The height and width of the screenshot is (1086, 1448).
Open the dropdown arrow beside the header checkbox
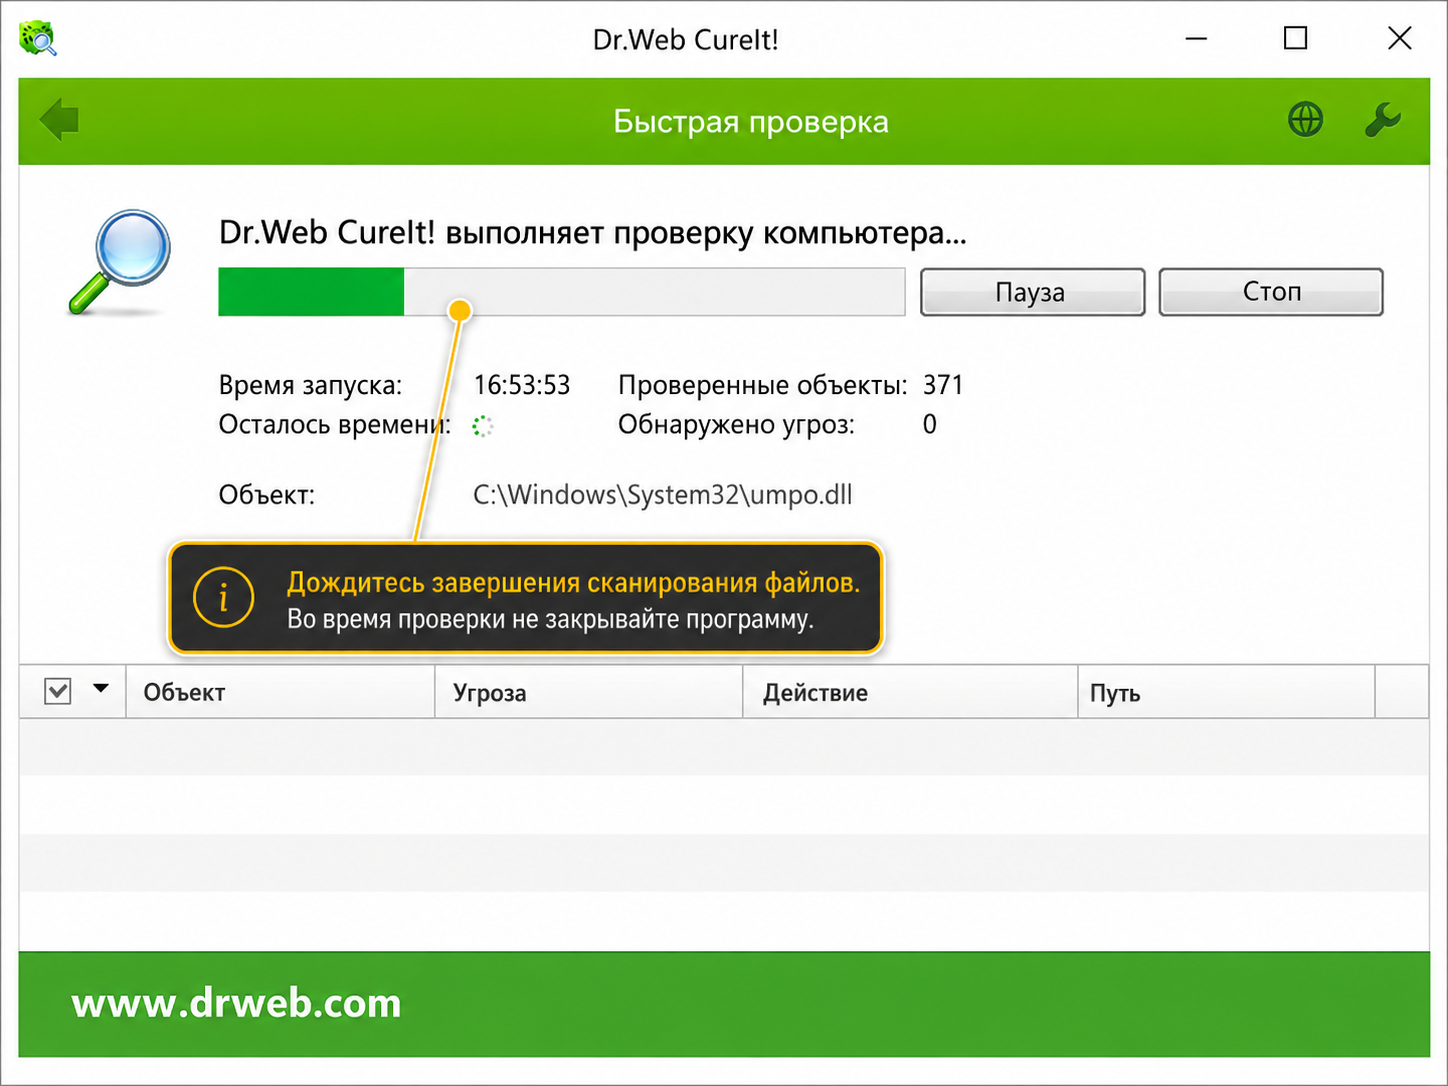pyautogui.click(x=101, y=688)
